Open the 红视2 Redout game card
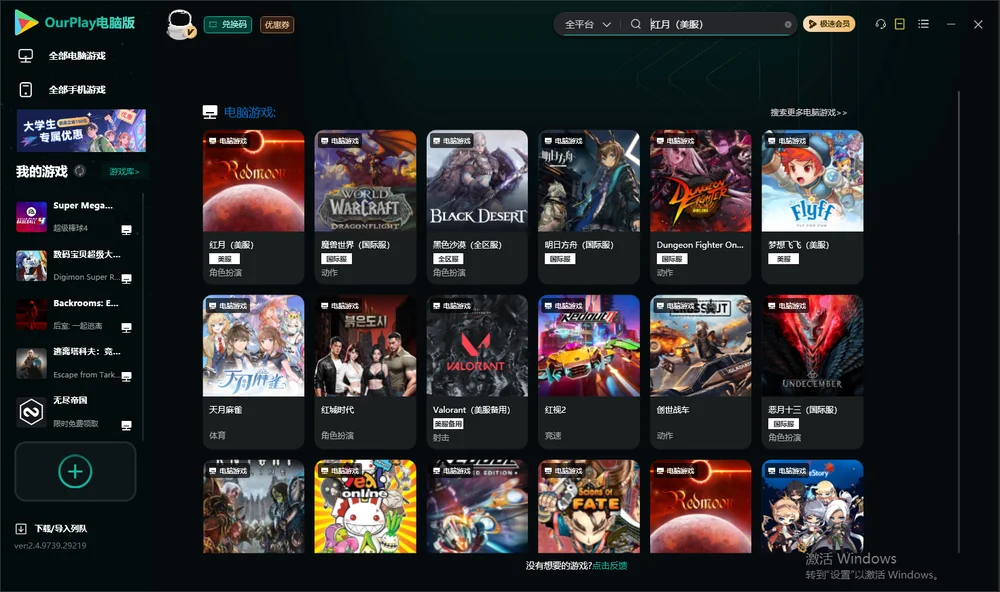The width and height of the screenshot is (1000, 592). tap(589, 371)
